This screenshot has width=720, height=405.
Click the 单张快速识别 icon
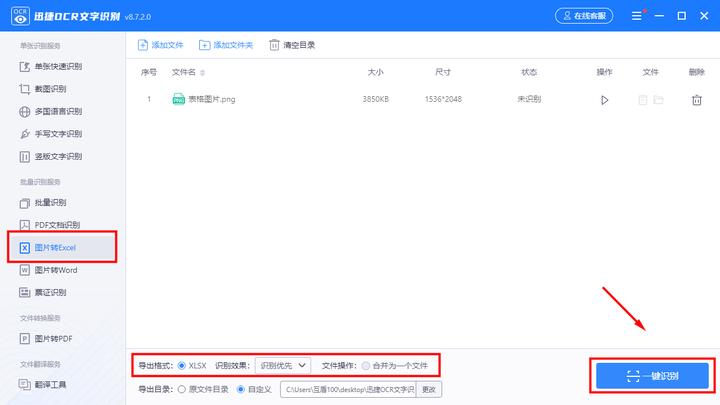tap(25, 67)
